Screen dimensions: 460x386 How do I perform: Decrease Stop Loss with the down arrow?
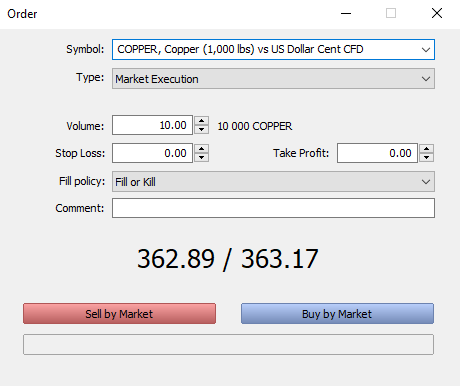point(202,157)
